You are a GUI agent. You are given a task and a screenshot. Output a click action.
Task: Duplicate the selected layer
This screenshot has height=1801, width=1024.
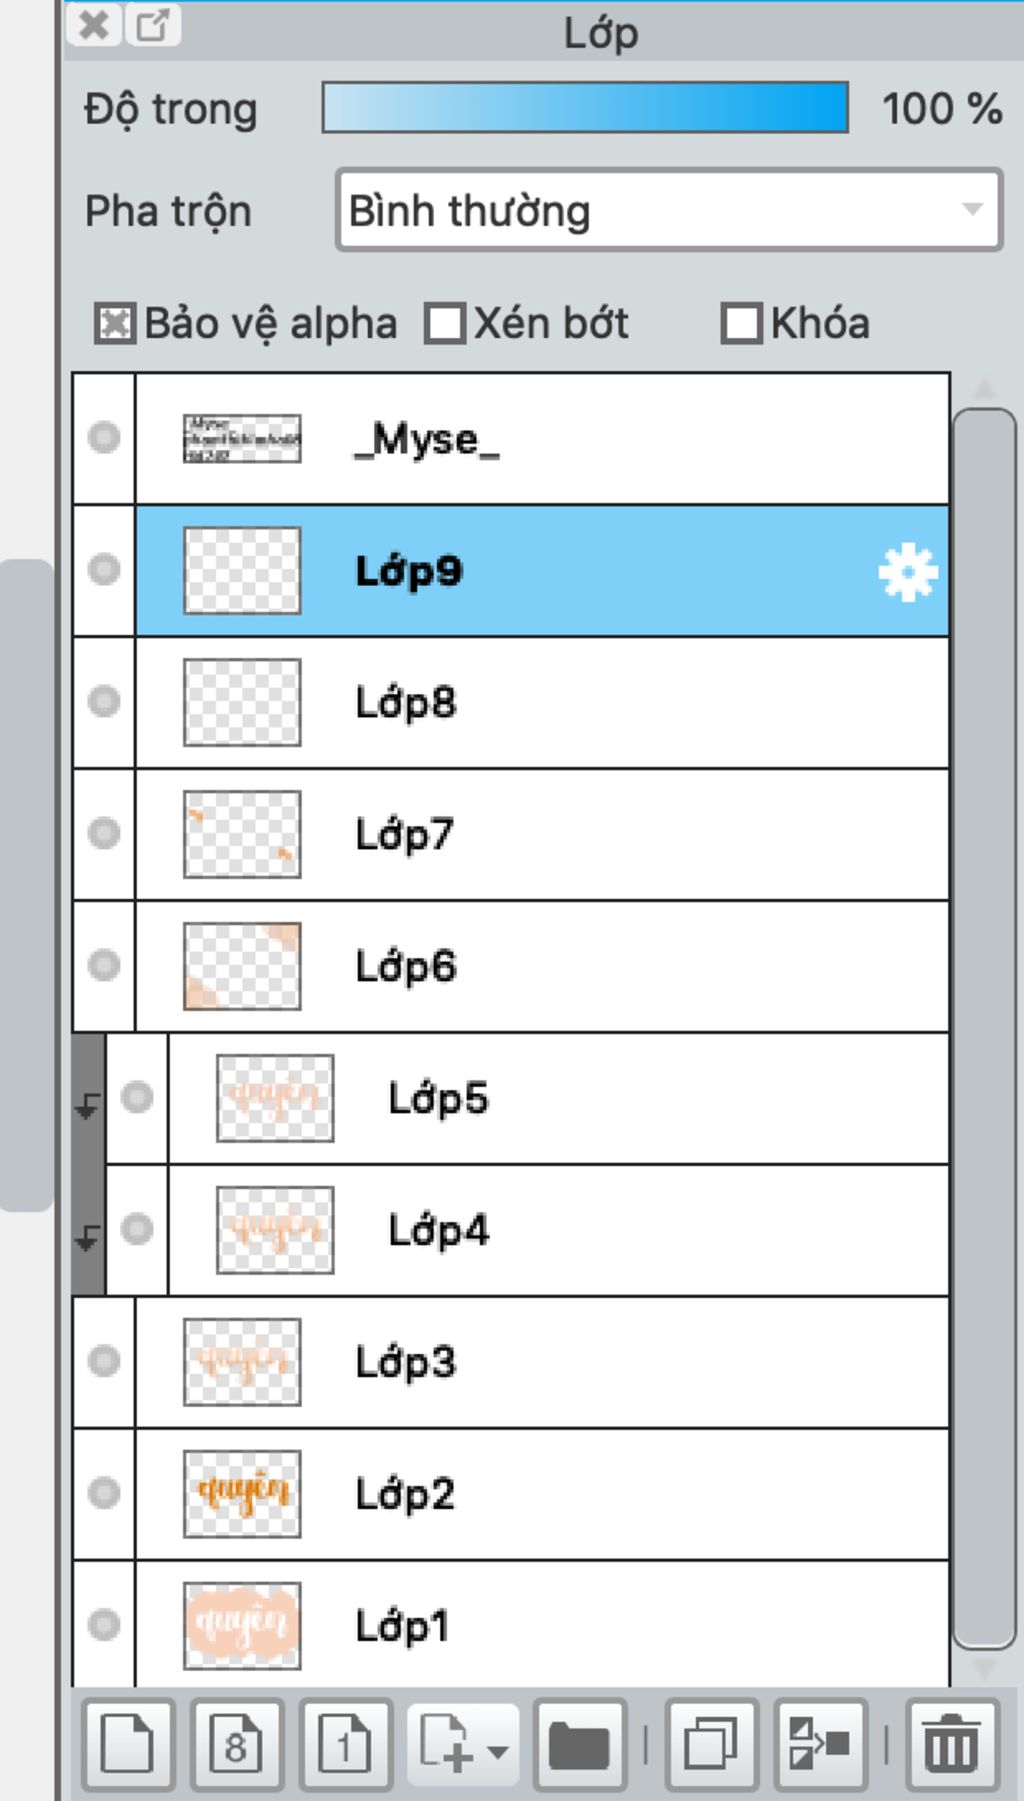711,1745
